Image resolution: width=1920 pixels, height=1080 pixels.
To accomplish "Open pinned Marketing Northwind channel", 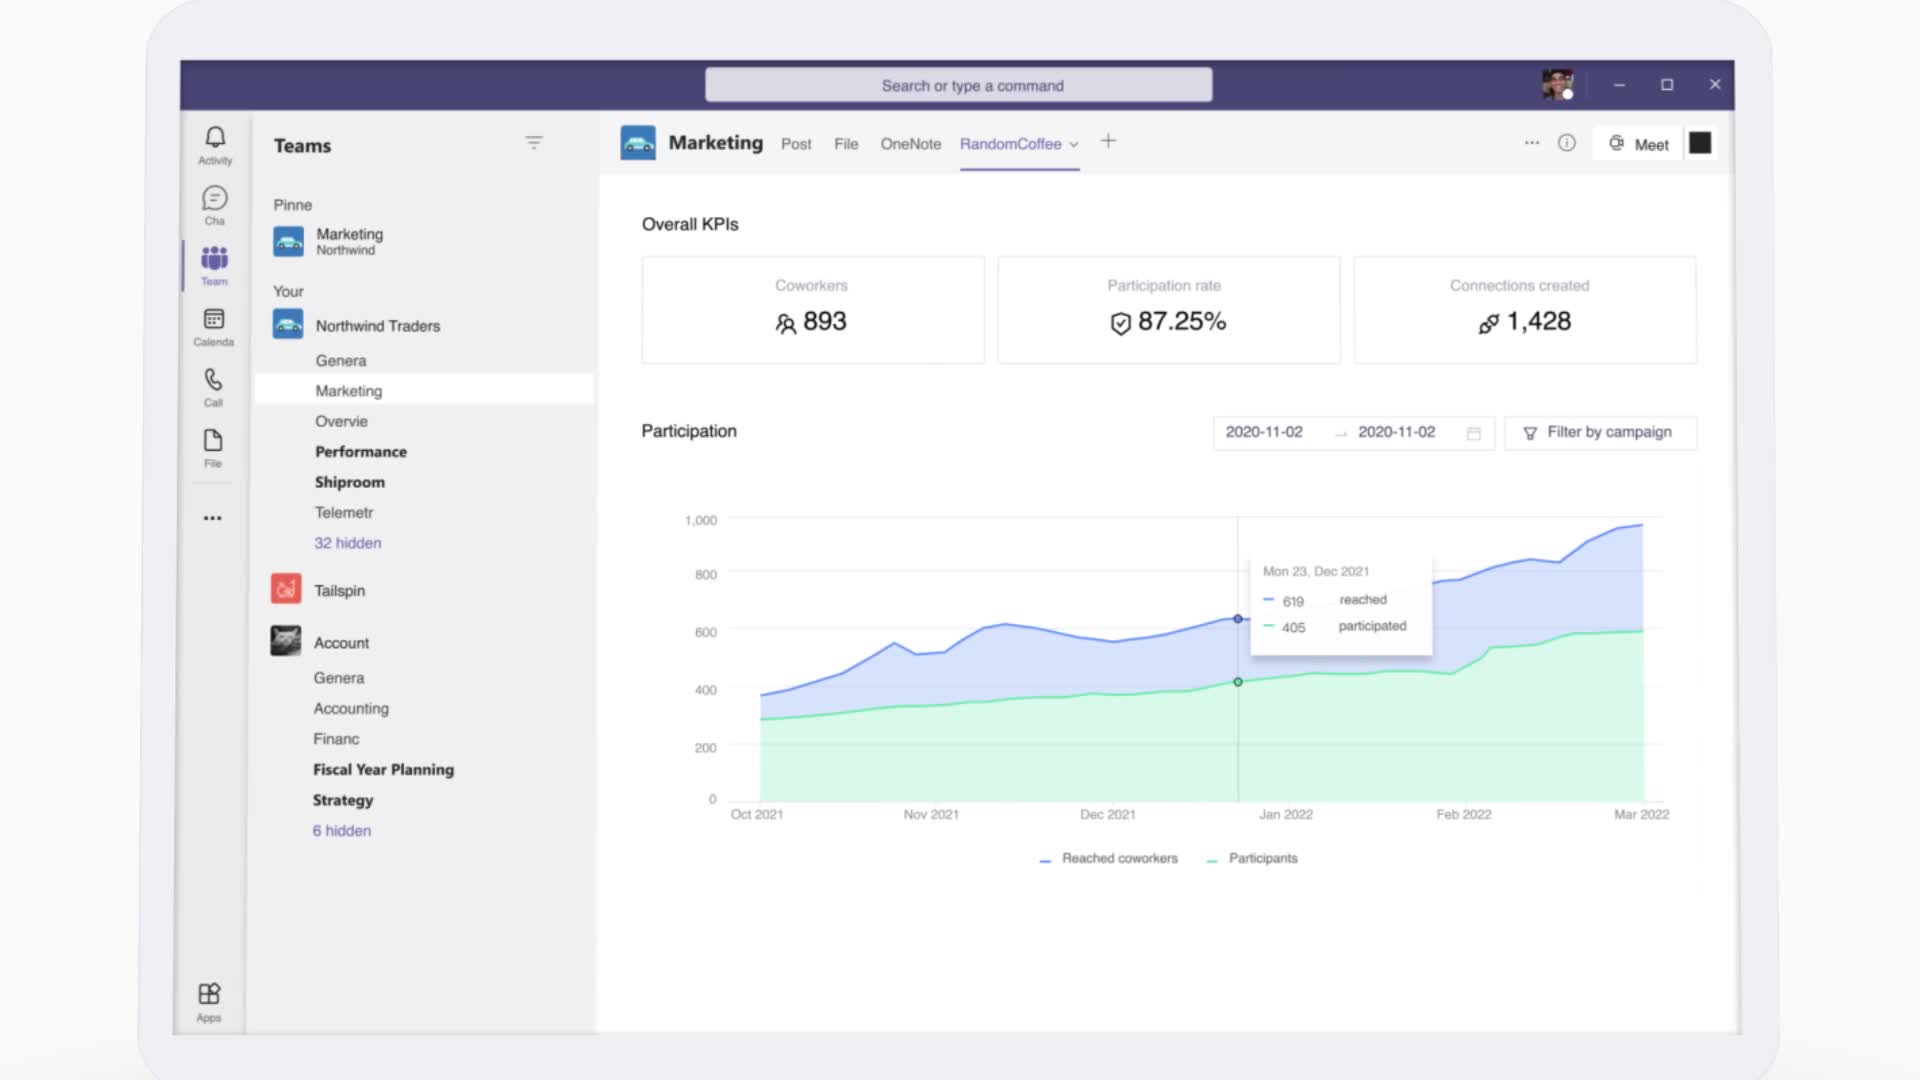I will point(328,241).
